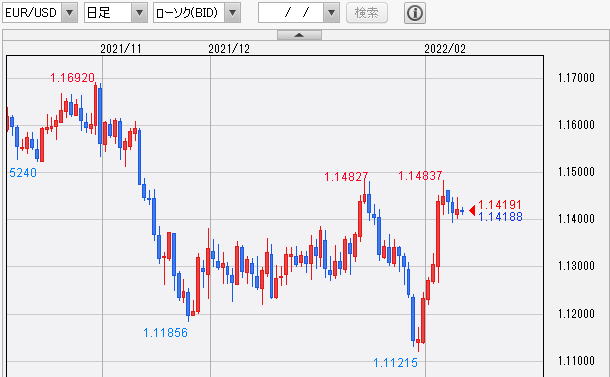Click the 1.14837 high price label
The height and width of the screenshot is (377, 610).
(x=420, y=176)
